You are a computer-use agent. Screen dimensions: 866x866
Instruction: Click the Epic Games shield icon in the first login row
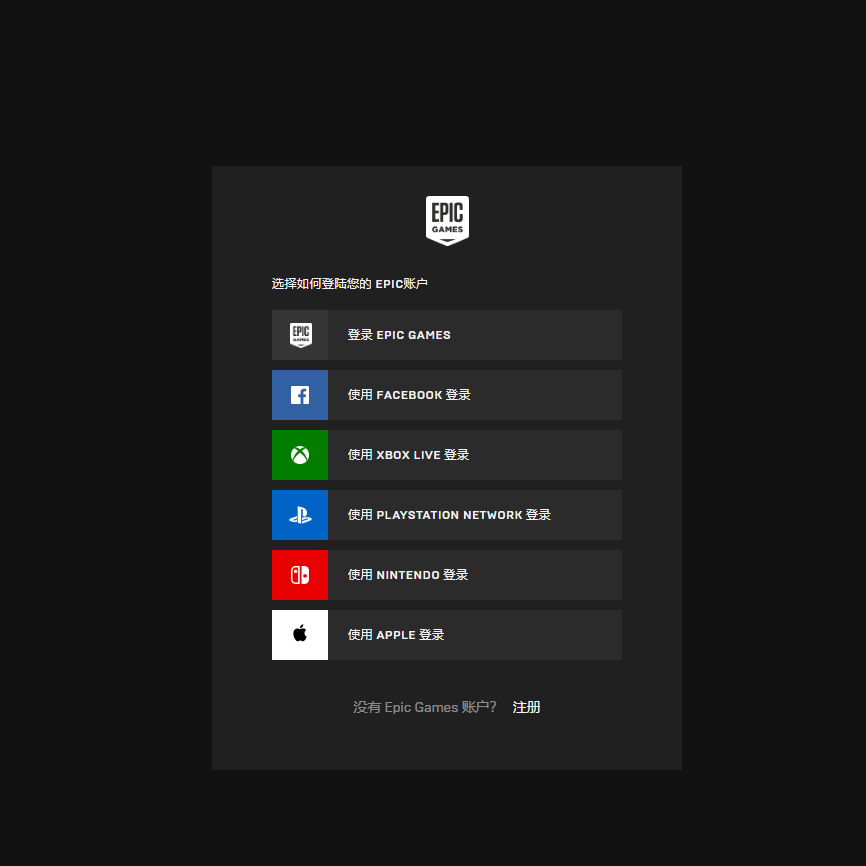[300, 335]
